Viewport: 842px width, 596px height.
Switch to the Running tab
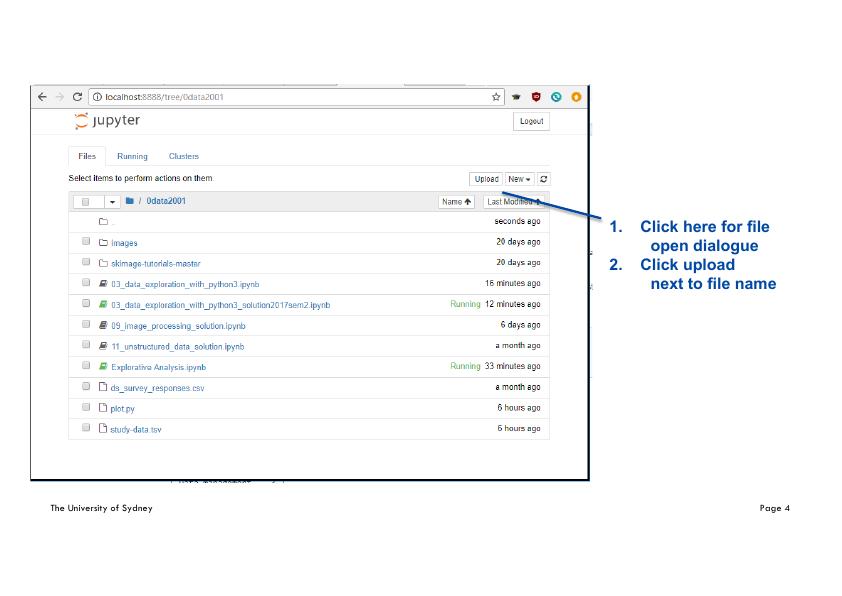(x=132, y=156)
